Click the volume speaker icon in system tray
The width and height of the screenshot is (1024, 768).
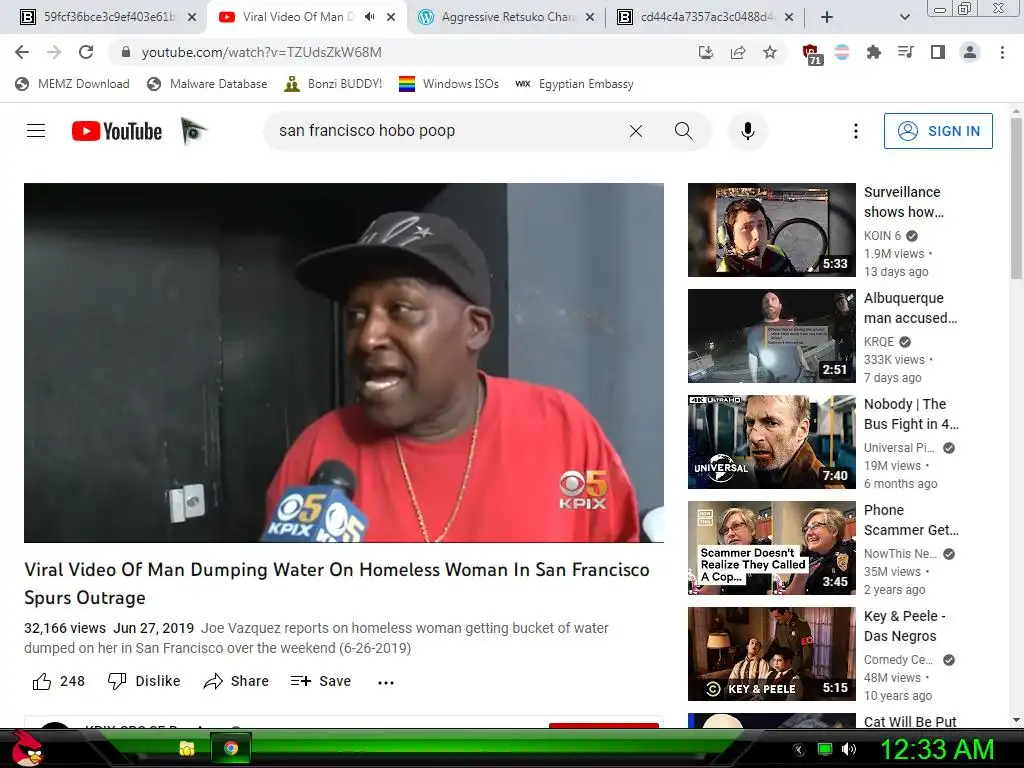click(x=848, y=749)
